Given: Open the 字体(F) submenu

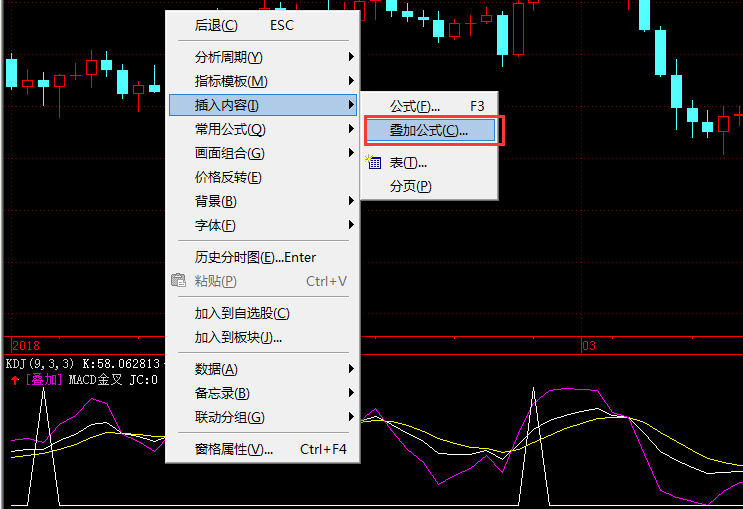Looking at the screenshot, I should pyautogui.click(x=263, y=225).
